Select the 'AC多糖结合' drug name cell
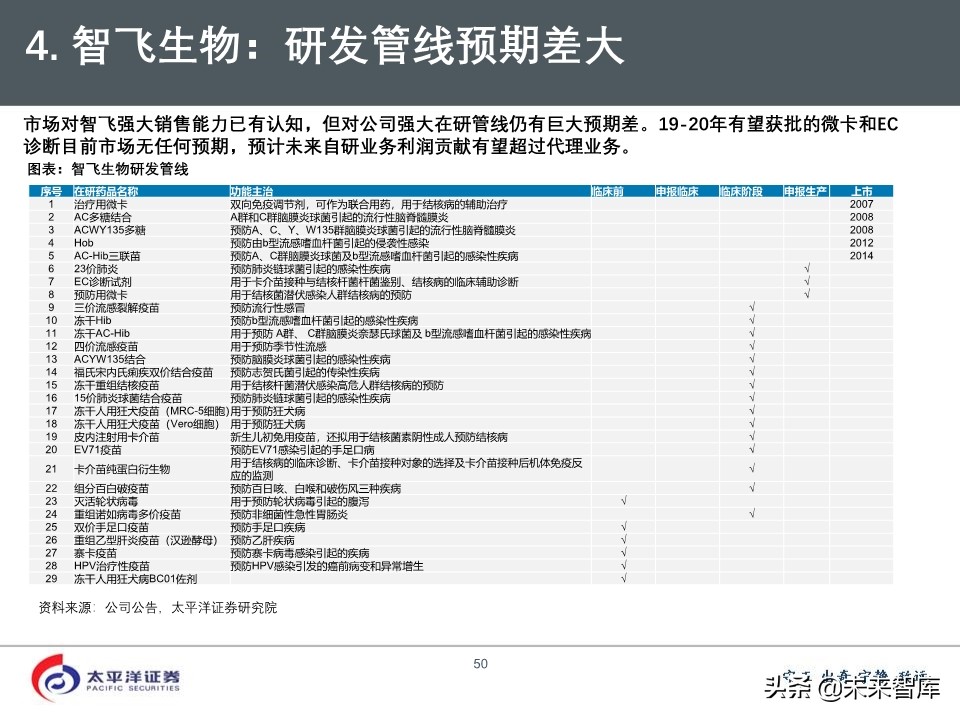 102,217
